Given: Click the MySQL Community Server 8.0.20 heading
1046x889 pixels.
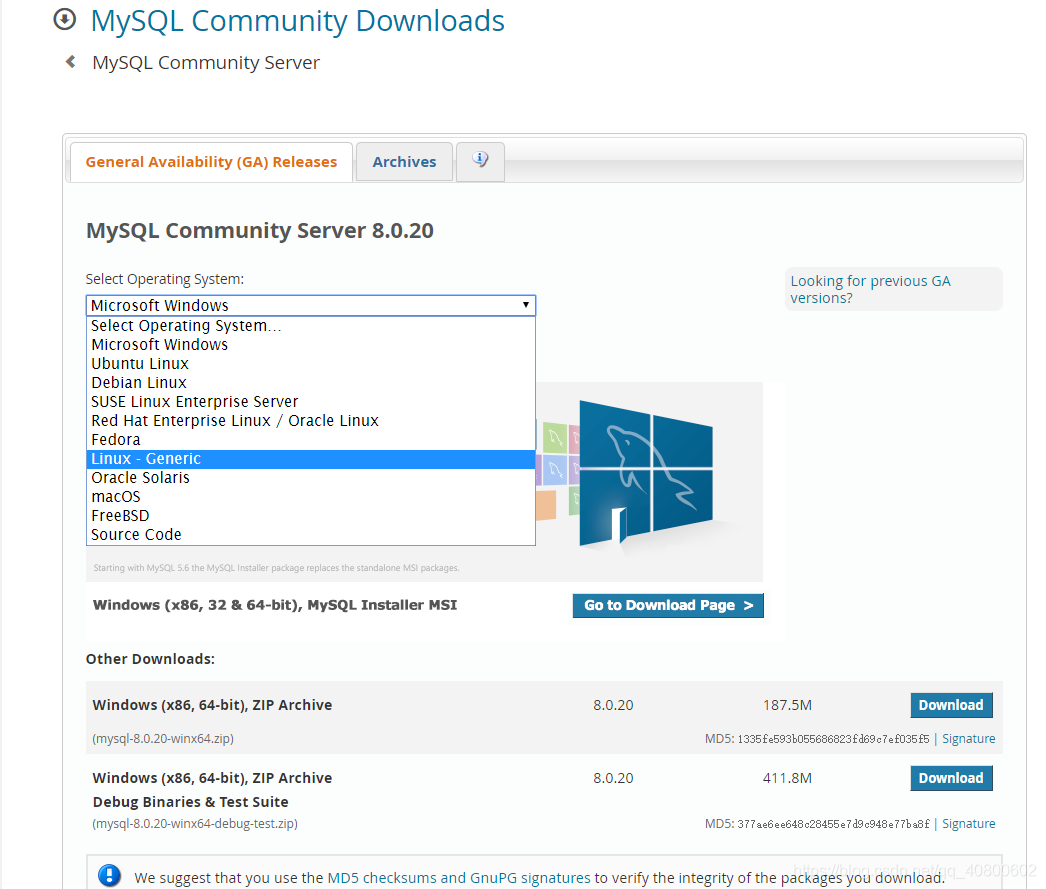Looking at the screenshot, I should (x=259, y=231).
